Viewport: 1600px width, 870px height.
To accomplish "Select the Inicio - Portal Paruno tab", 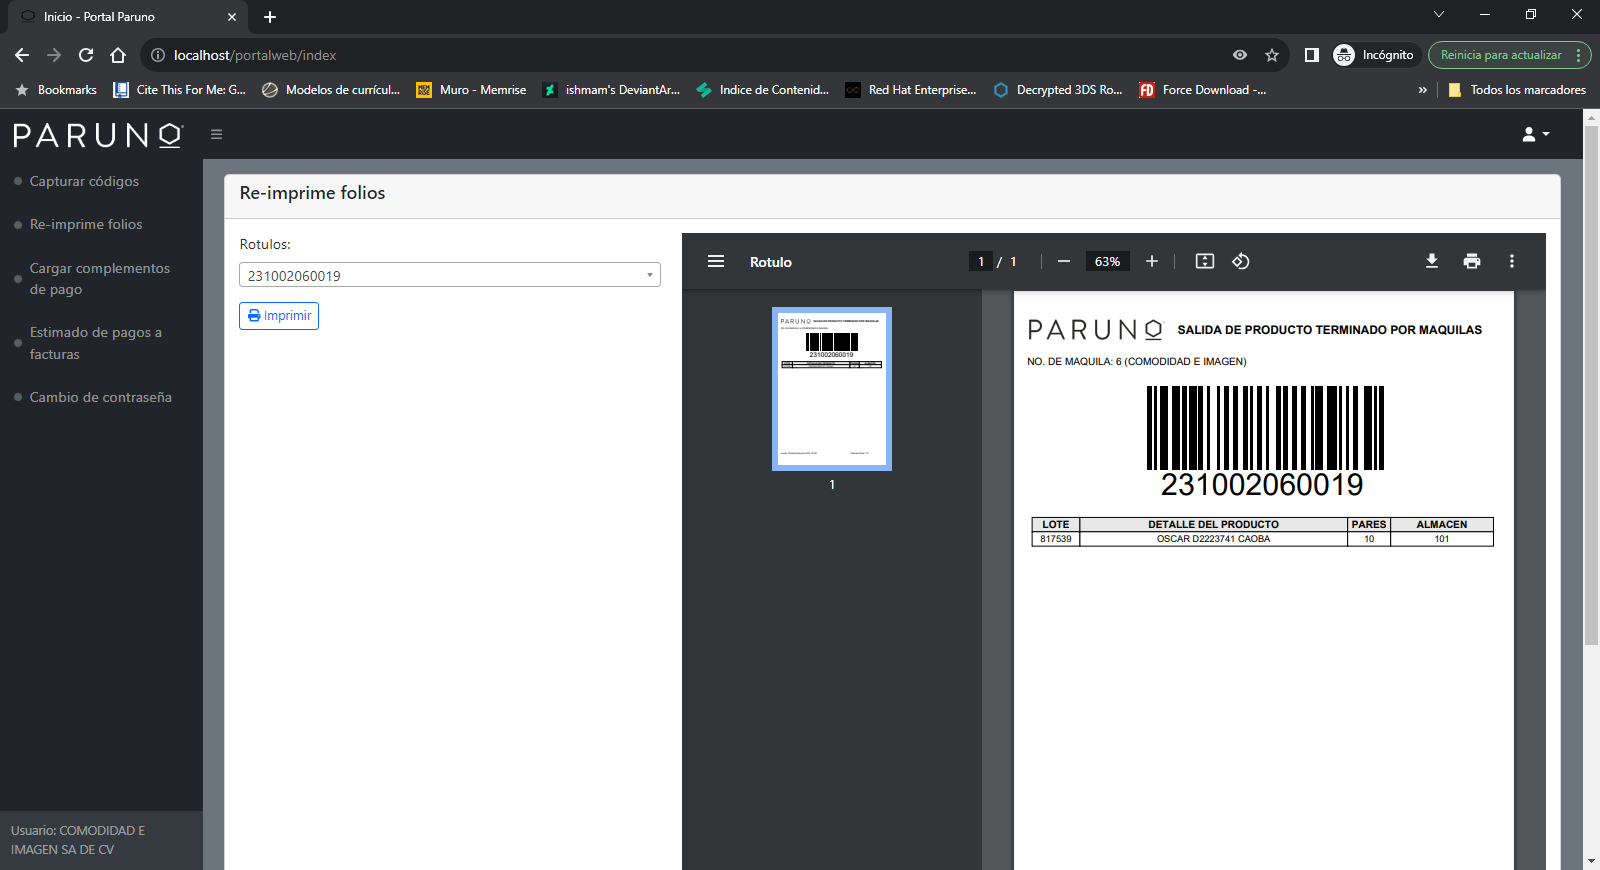I will point(127,17).
